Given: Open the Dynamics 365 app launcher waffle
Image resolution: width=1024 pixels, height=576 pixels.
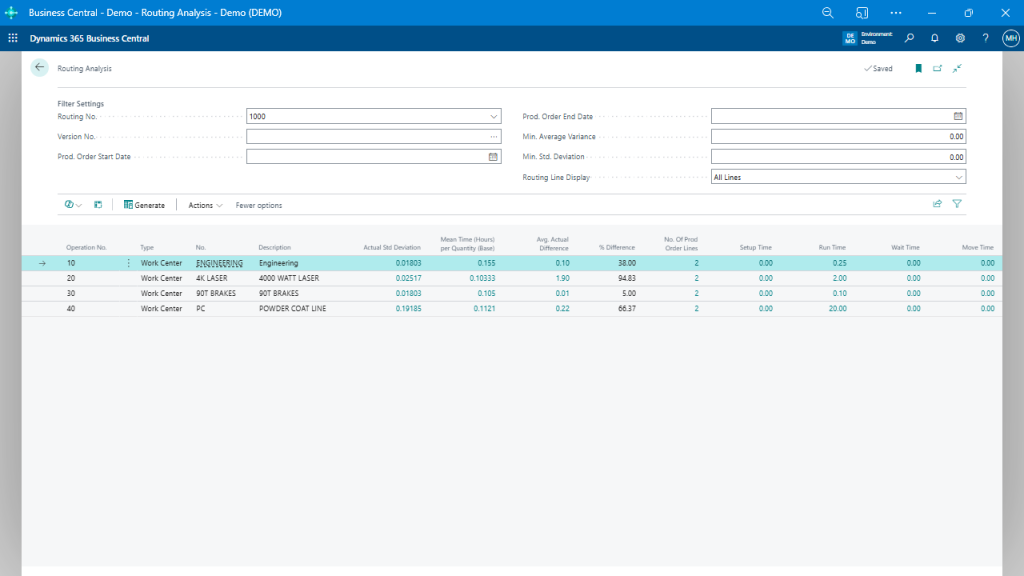Looking at the screenshot, I should point(12,37).
